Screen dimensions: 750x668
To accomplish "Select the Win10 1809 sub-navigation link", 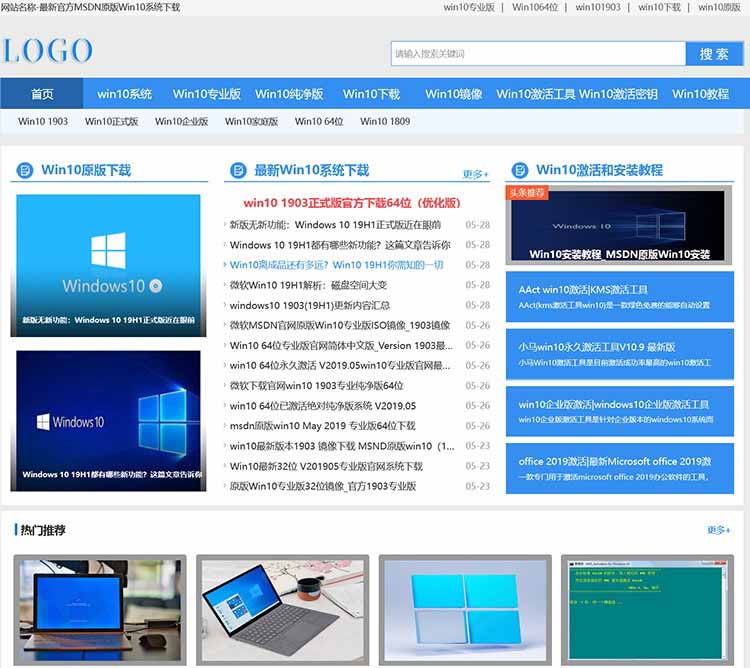I will tap(385, 121).
